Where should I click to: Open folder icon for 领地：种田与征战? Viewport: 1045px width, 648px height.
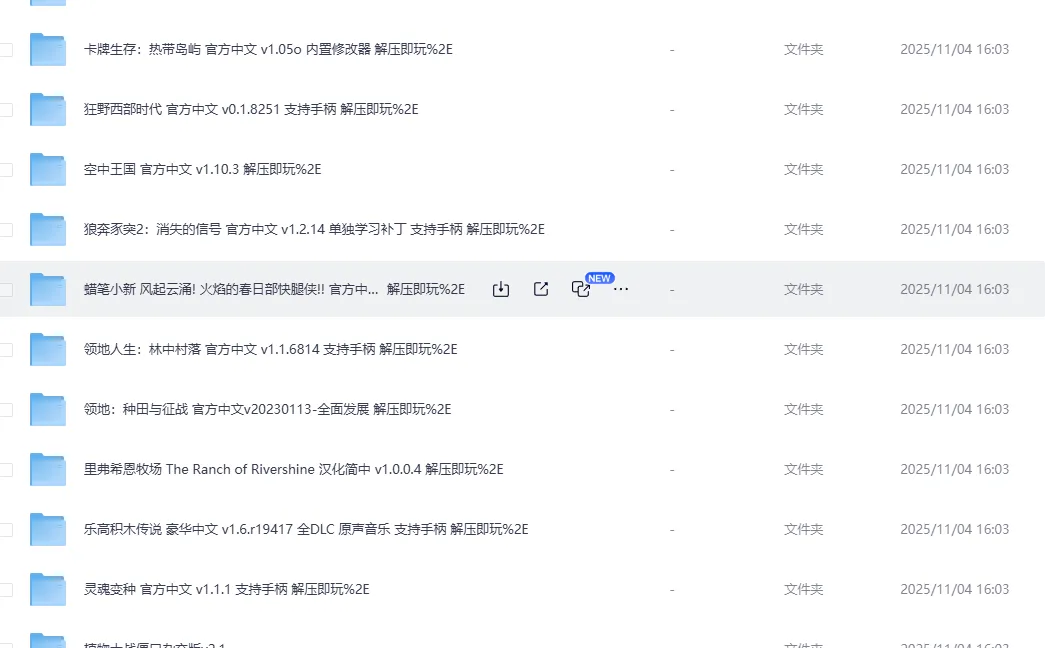pos(48,409)
